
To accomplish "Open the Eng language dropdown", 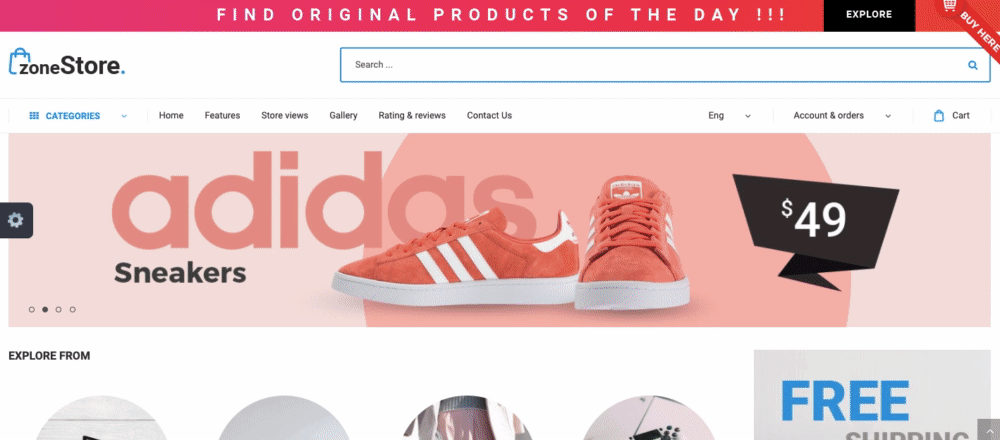I will click(729, 115).
